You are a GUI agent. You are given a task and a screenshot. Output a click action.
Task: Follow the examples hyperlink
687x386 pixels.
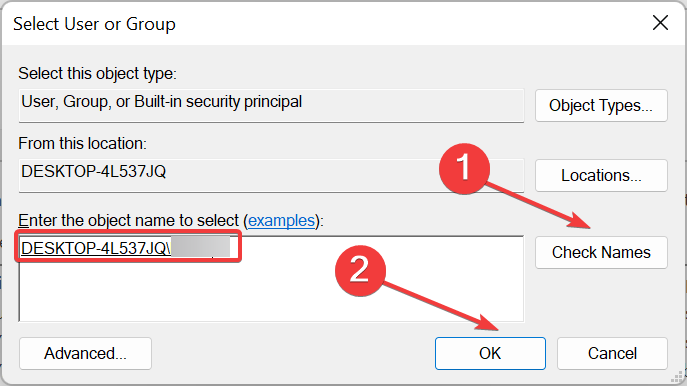(x=281, y=220)
